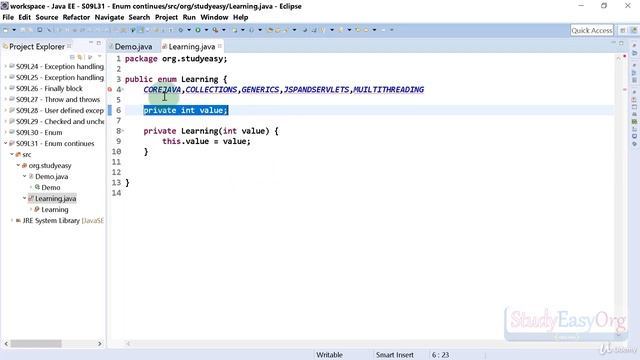Click Project Explorer scrollbar right arrow
The width and height of the screenshot is (640, 360).
tap(100, 344)
